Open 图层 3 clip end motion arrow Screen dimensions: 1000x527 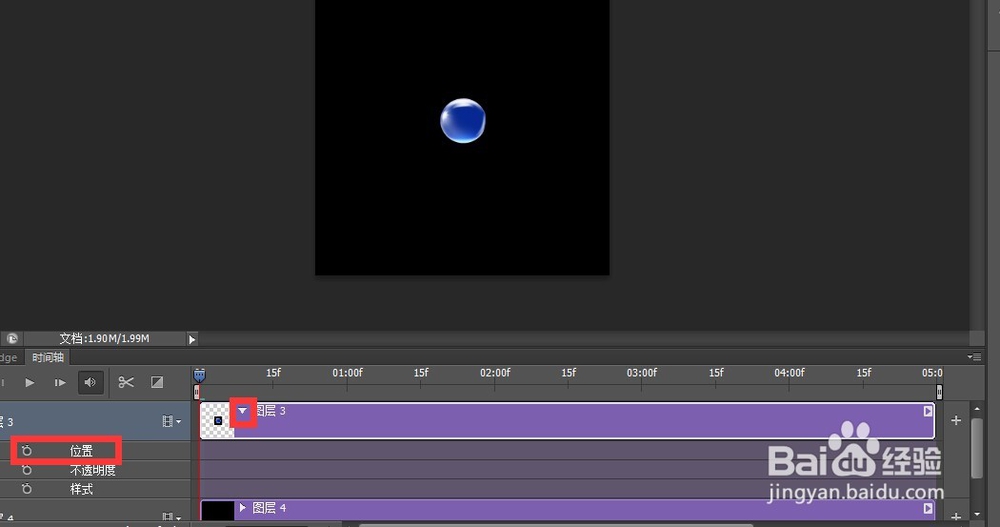tap(928, 412)
